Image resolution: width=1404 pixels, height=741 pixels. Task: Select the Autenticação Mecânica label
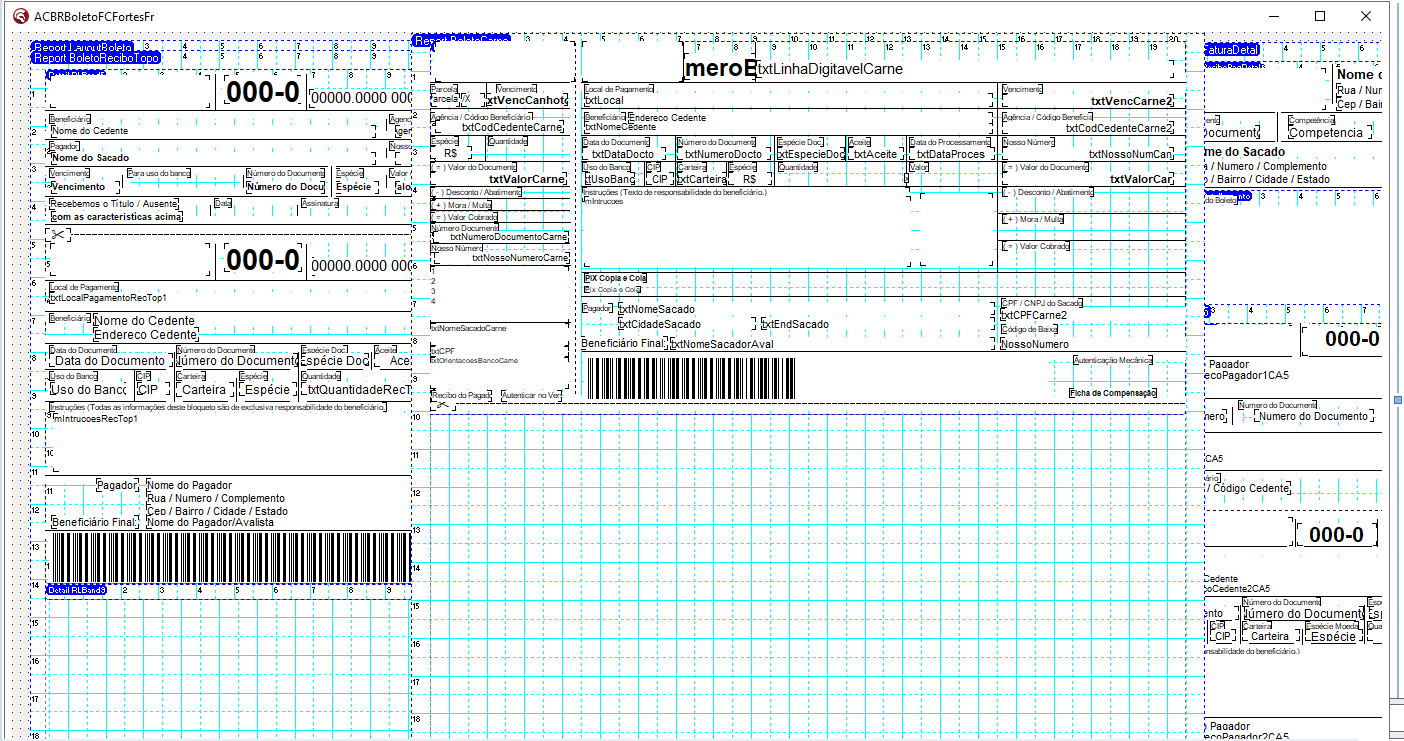click(x=1113, y=360)
